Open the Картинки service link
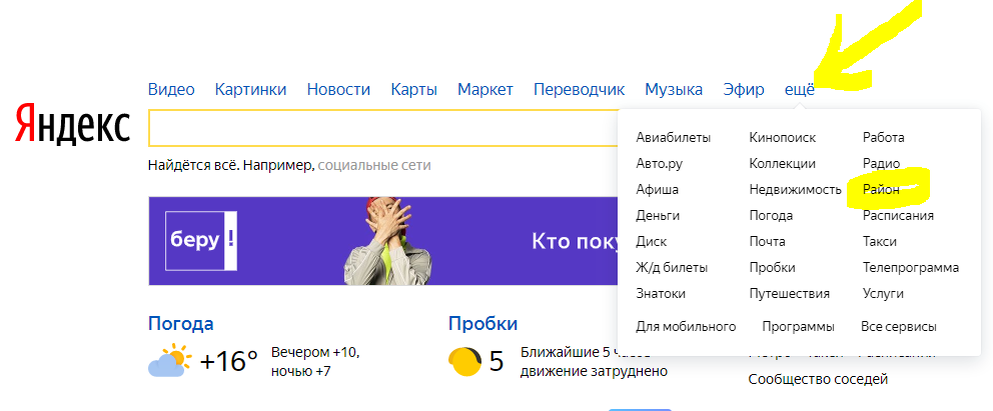The image size is (993, 411). [251, 89]
